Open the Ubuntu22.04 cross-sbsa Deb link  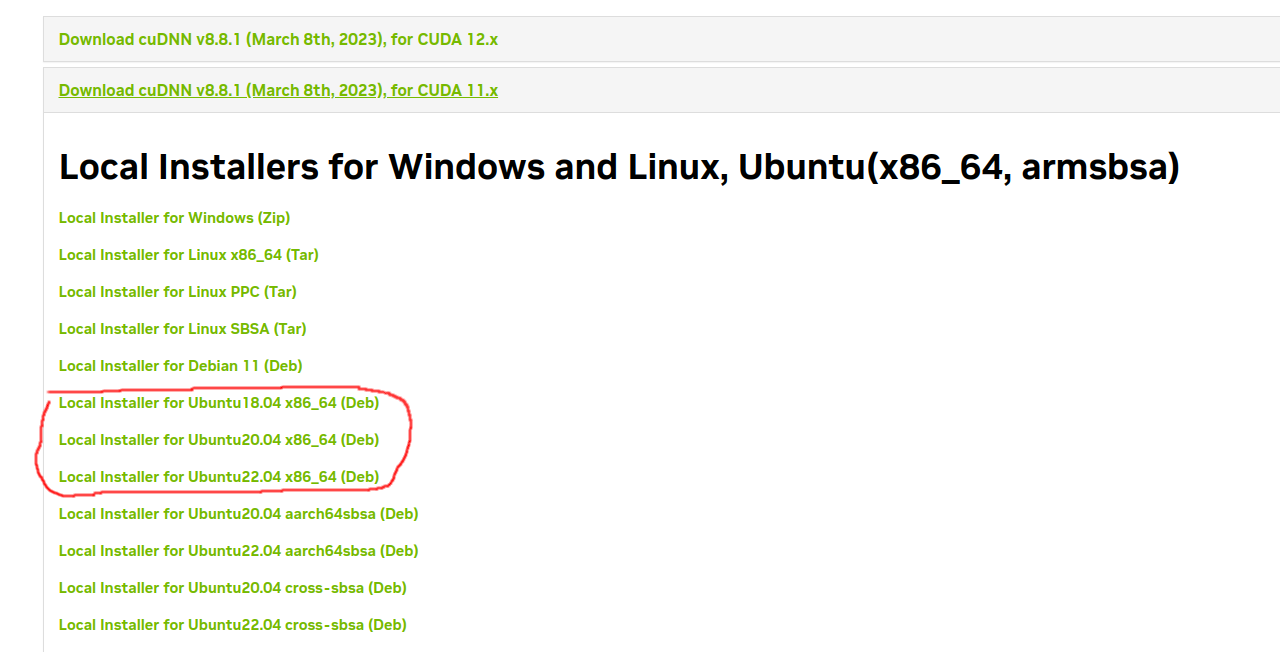232,624
